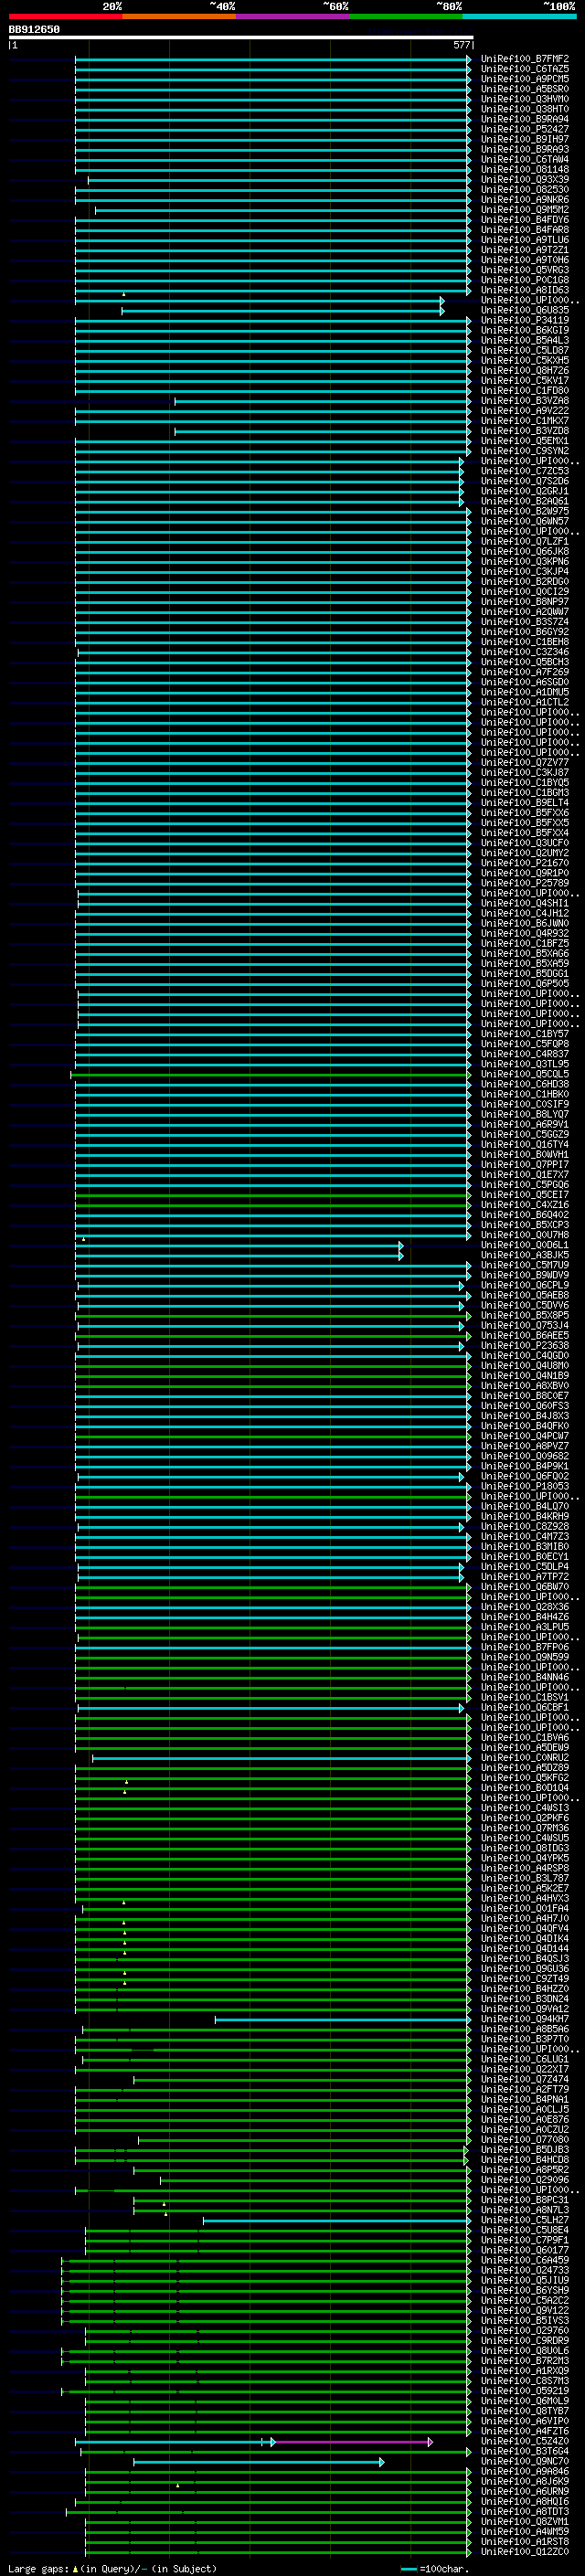Viewport: 585px width, 2576px height.
Task: Click the query name BB912650
Action: [x=34, y=30]
